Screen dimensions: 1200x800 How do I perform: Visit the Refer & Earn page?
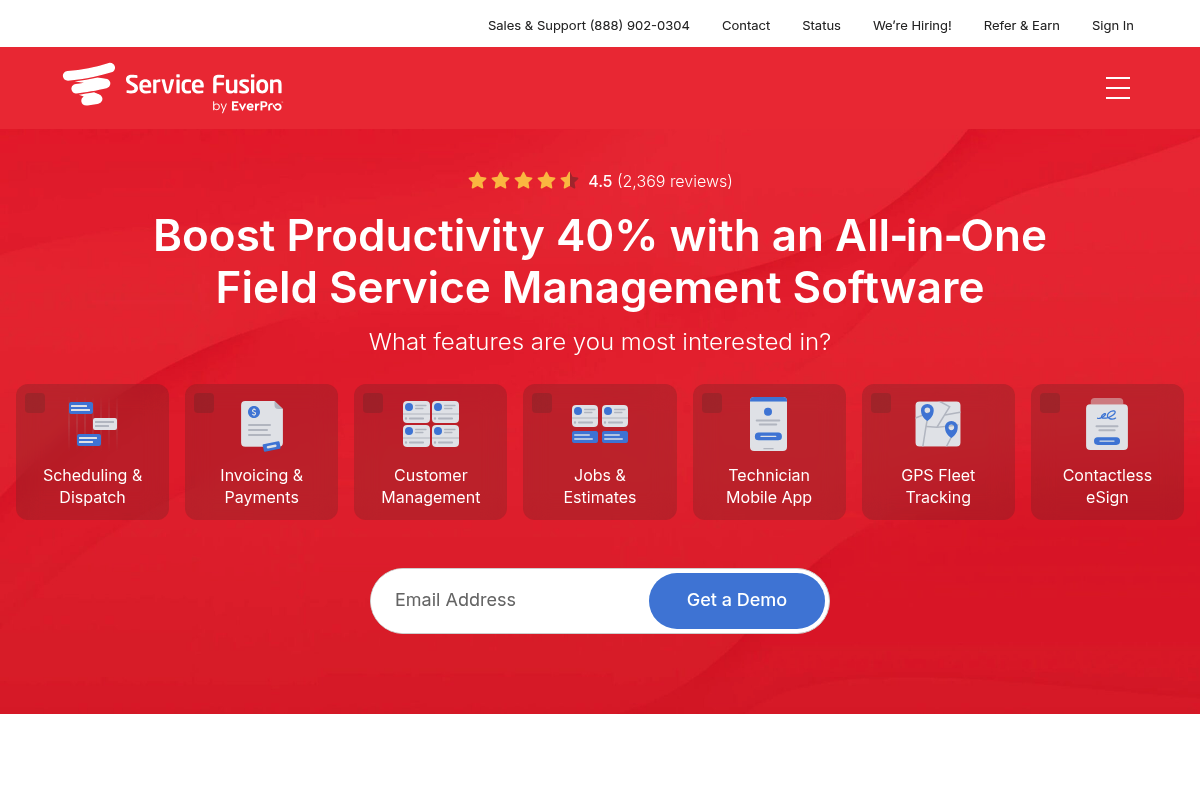1021,25
